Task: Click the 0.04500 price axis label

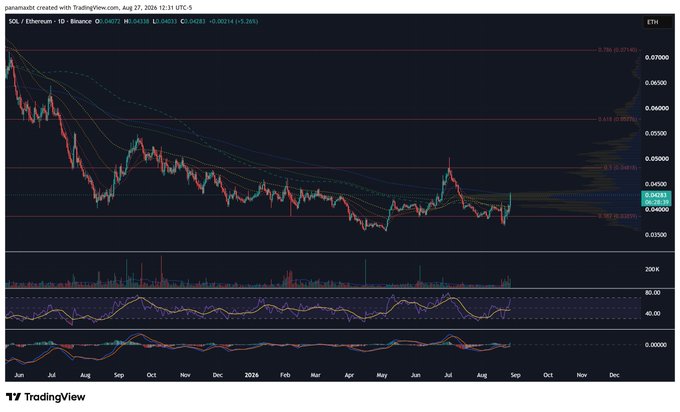Action: pyautogui.click(x=656, y=184)
